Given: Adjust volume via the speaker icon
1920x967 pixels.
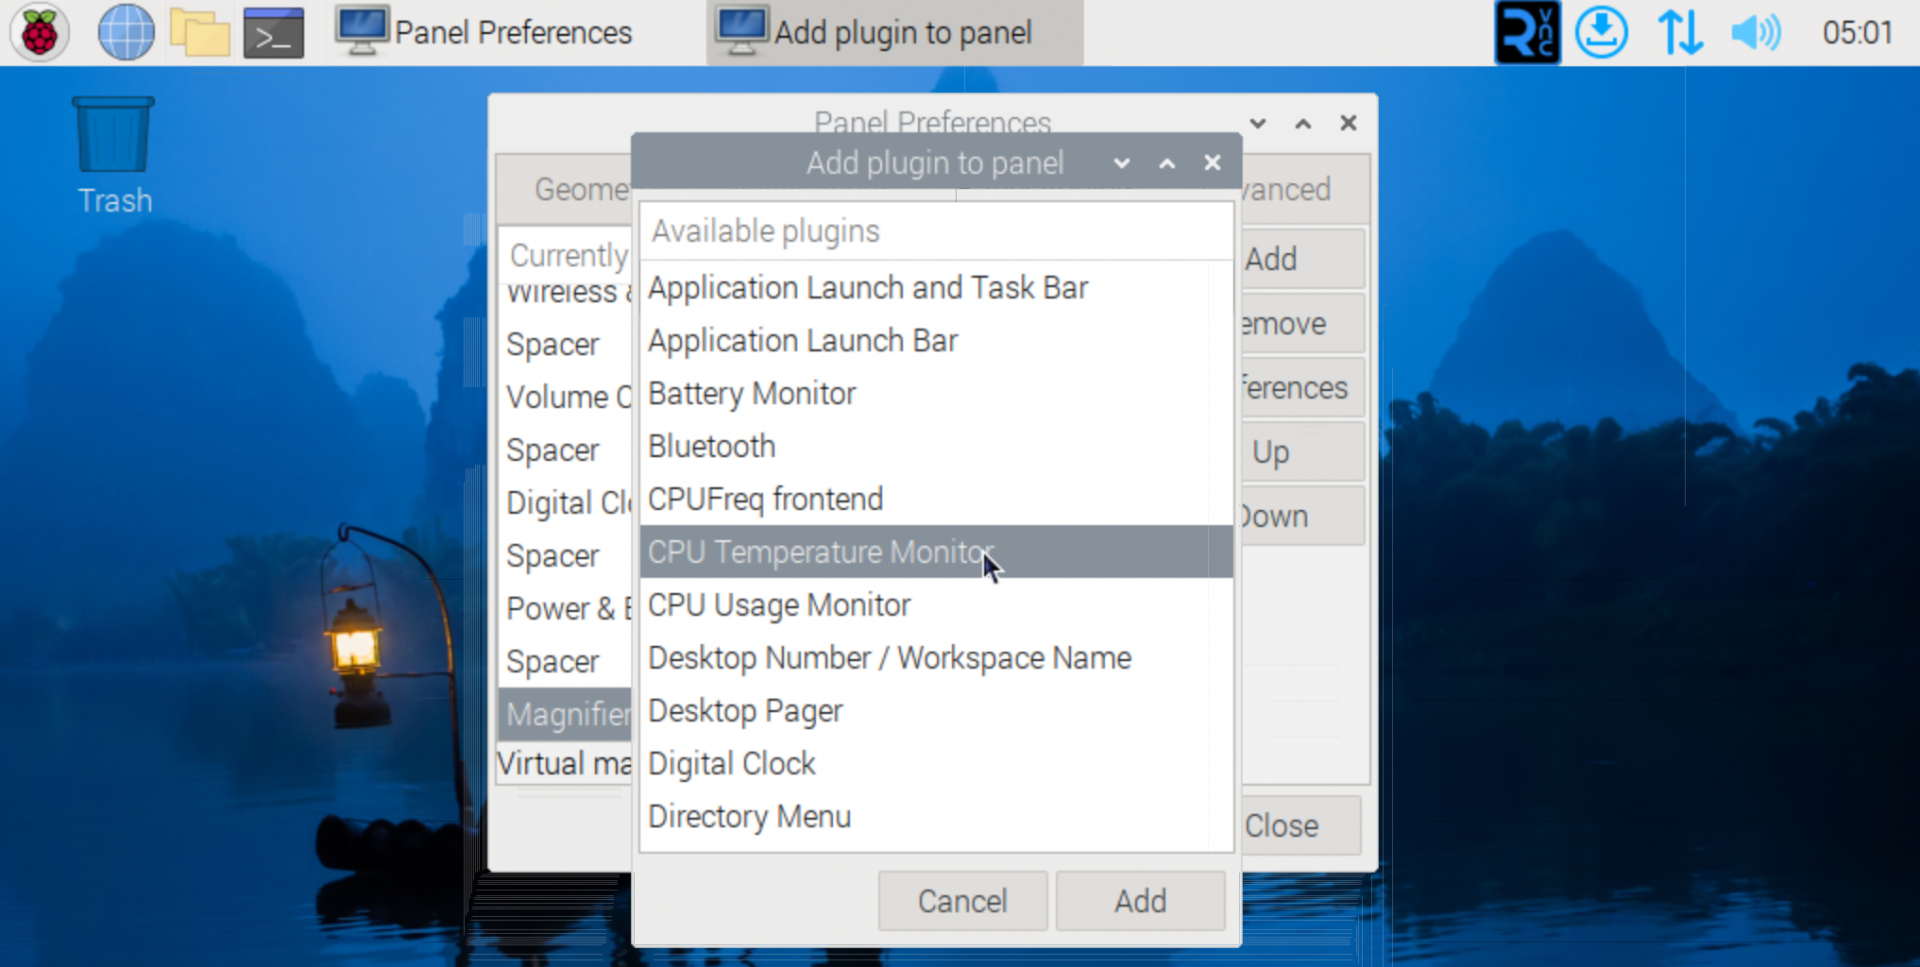Looking at the screenshot, I should coord(1756,32).
